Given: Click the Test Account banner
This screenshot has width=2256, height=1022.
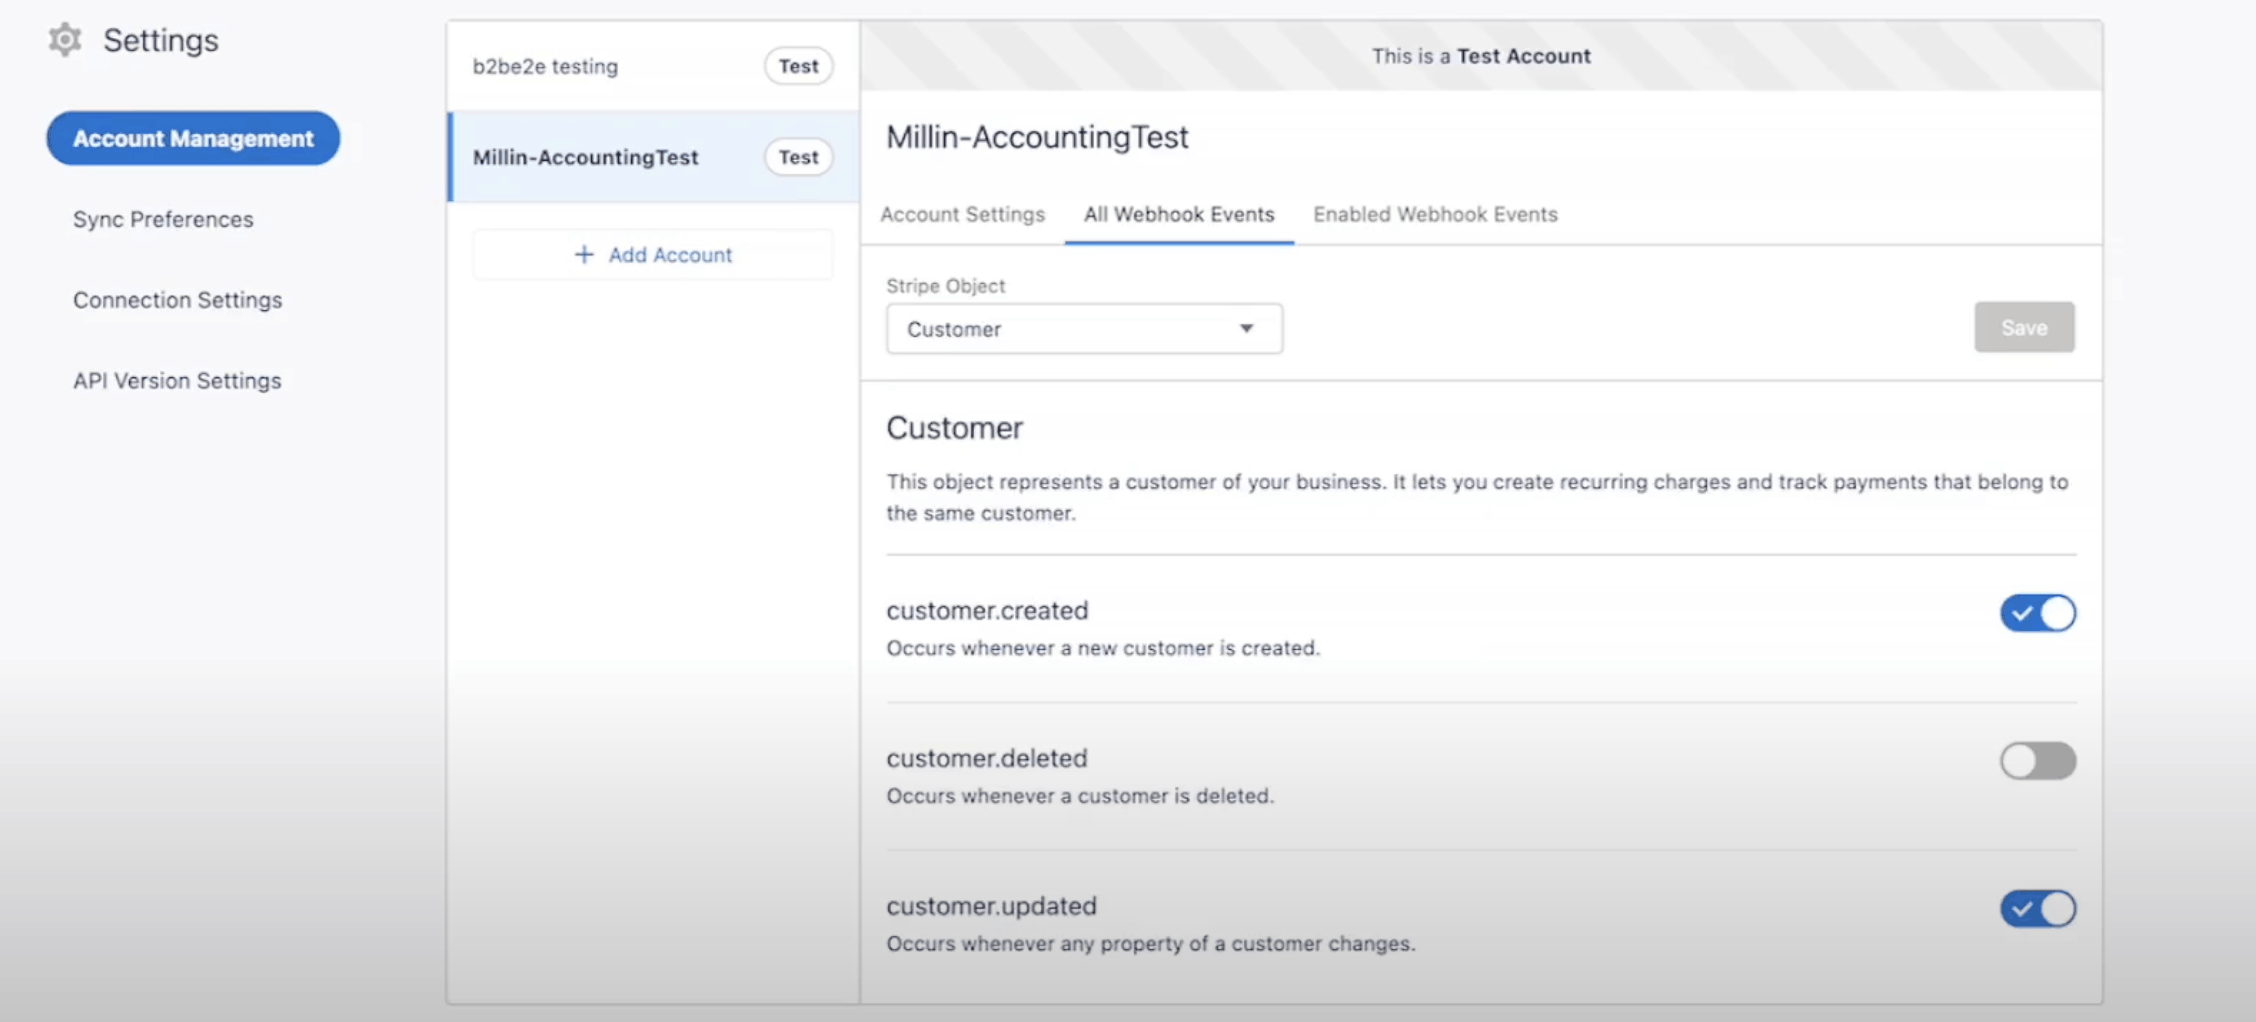Looking at the screenshot, I should tap(1481, 56).
